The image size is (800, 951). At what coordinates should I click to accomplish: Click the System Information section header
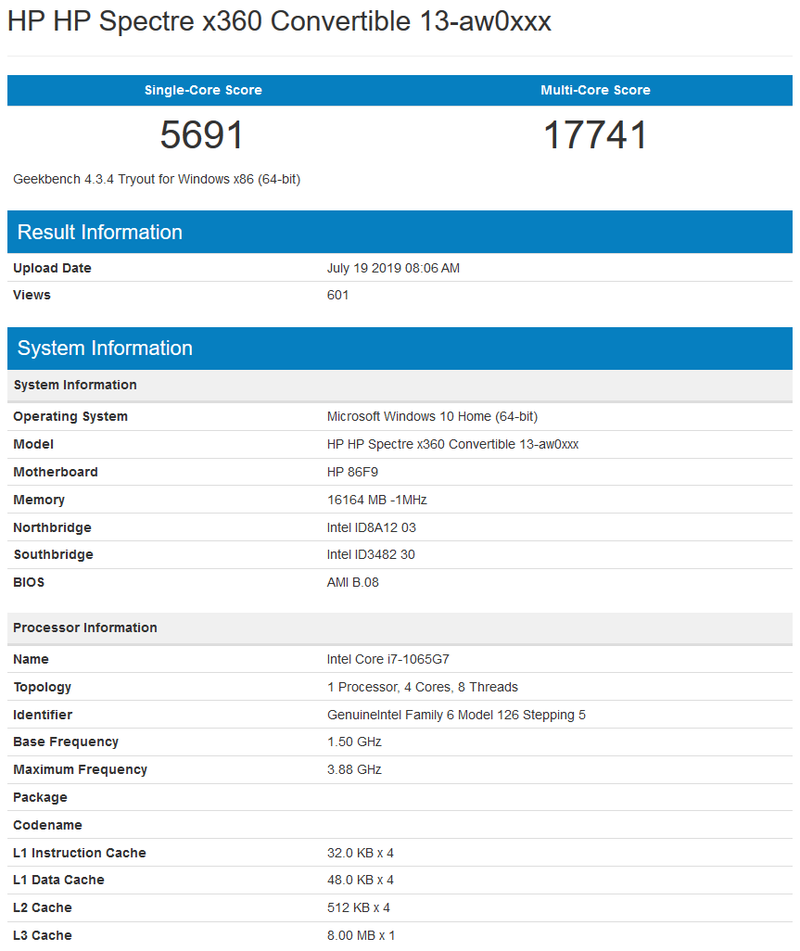[98, 348]
